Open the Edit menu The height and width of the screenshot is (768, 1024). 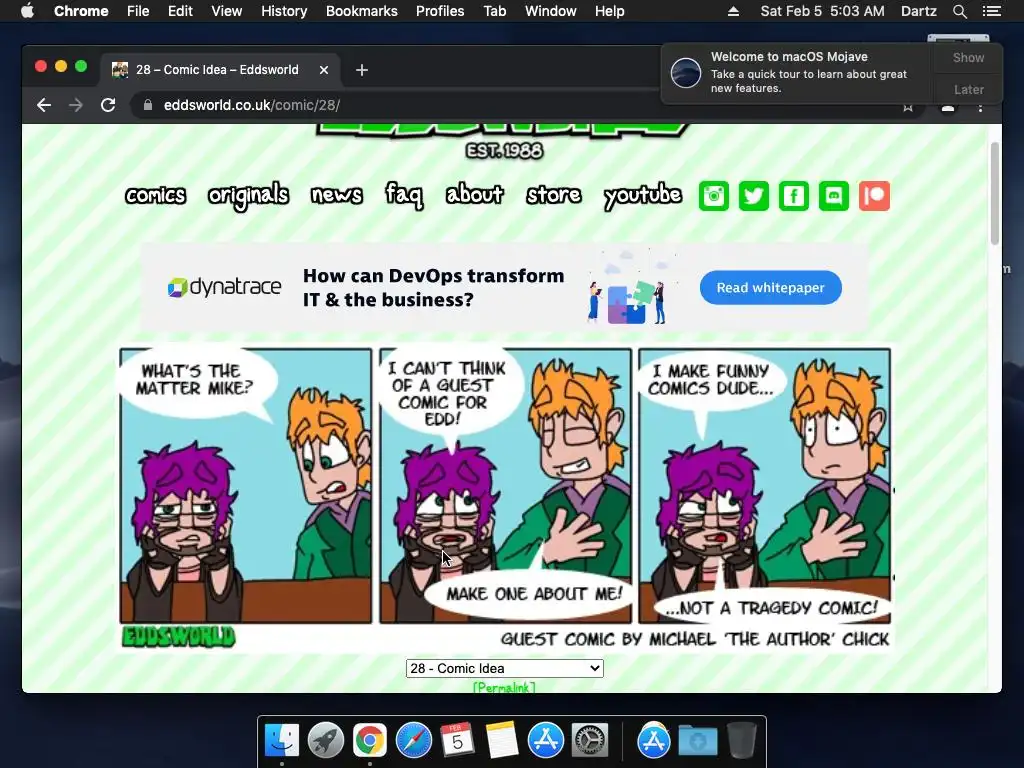tap(180, 11)
